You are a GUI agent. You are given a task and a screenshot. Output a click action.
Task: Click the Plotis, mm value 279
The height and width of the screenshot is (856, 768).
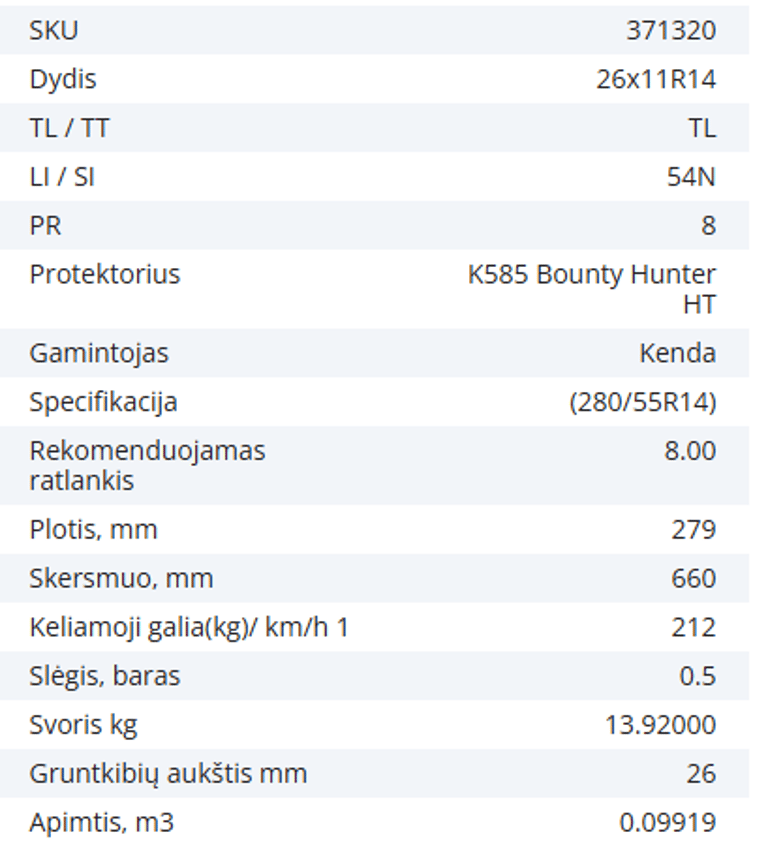click(693, 530)
